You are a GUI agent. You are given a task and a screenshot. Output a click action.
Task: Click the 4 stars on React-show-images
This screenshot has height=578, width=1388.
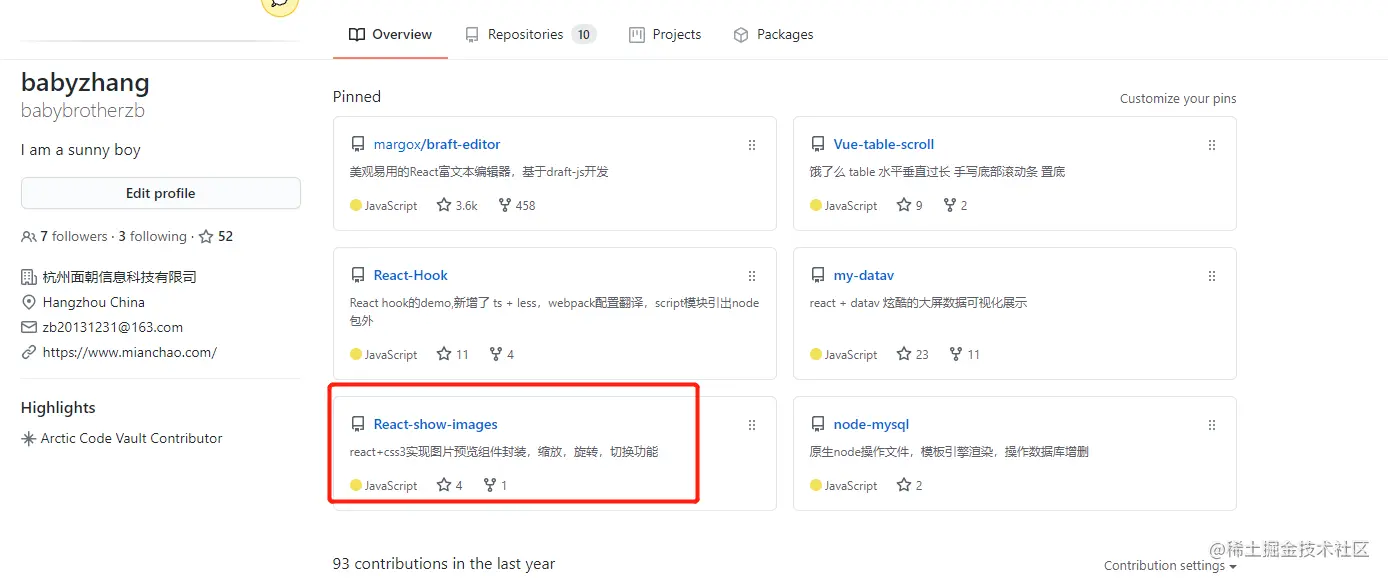pyautogui.click(x=450, y=485)
